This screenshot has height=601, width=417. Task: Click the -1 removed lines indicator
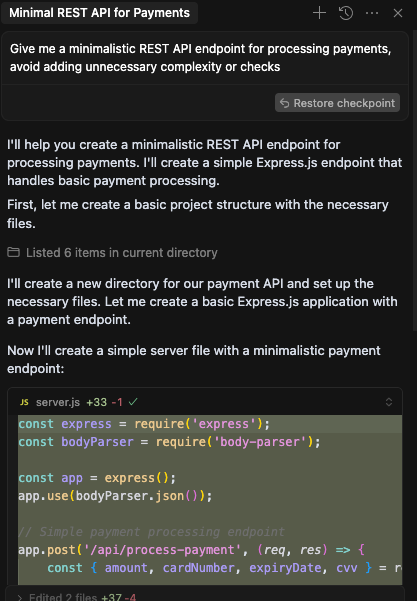(x=117, y=402)
